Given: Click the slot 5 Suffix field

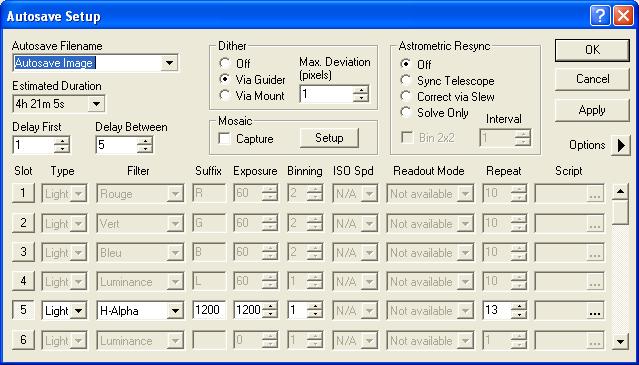Looking at the screenshot, I should 209,311.
